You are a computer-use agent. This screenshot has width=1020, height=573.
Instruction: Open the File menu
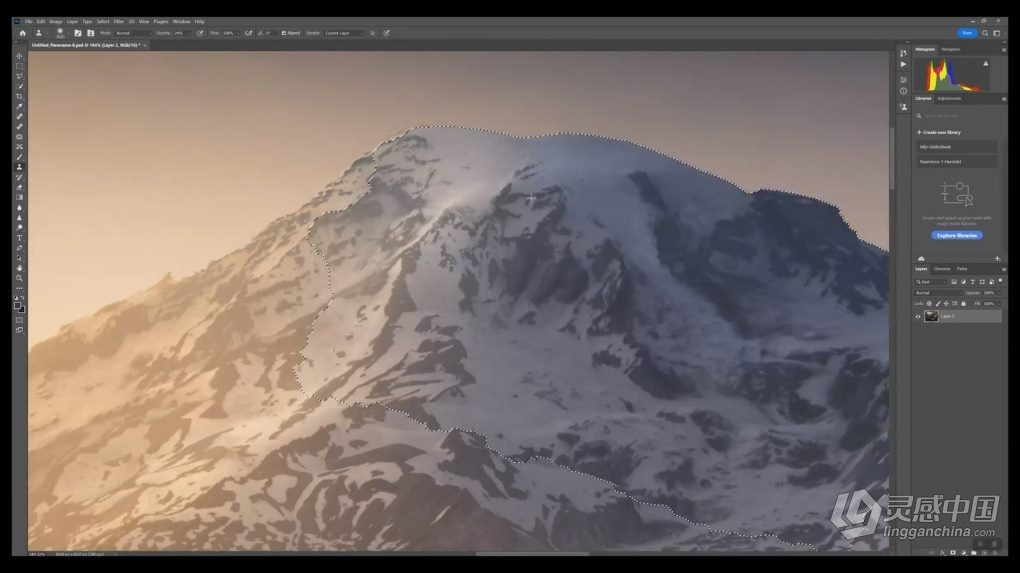click(x=29, y=21)
